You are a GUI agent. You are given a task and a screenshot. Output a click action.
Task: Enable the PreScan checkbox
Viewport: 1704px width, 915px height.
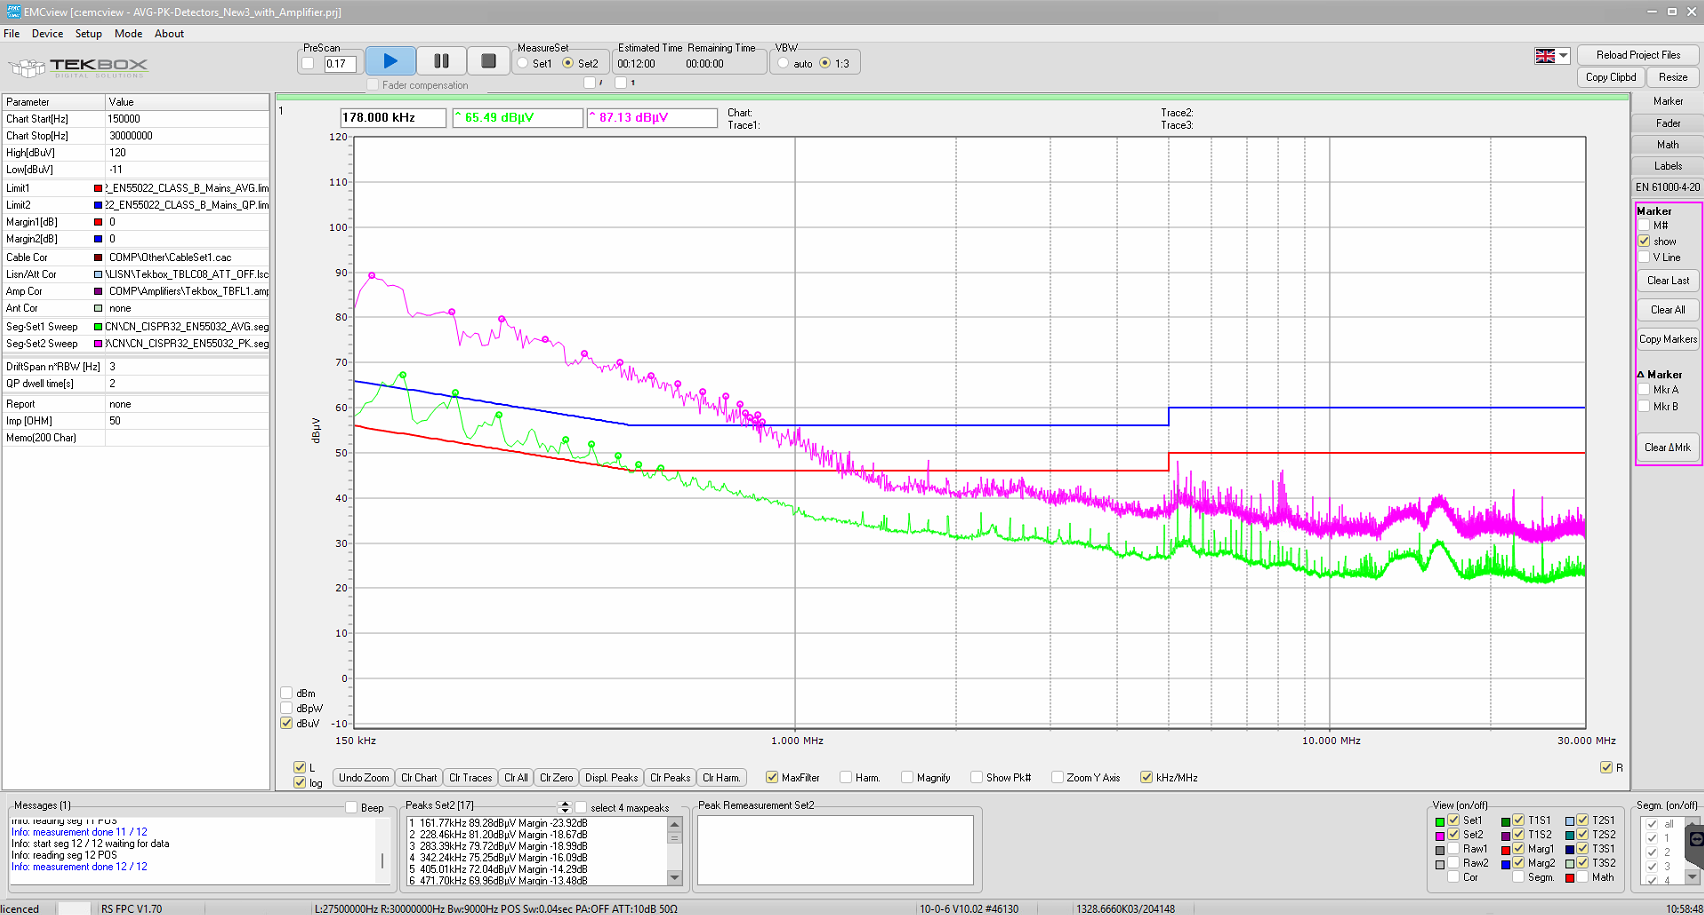(308, 64)
